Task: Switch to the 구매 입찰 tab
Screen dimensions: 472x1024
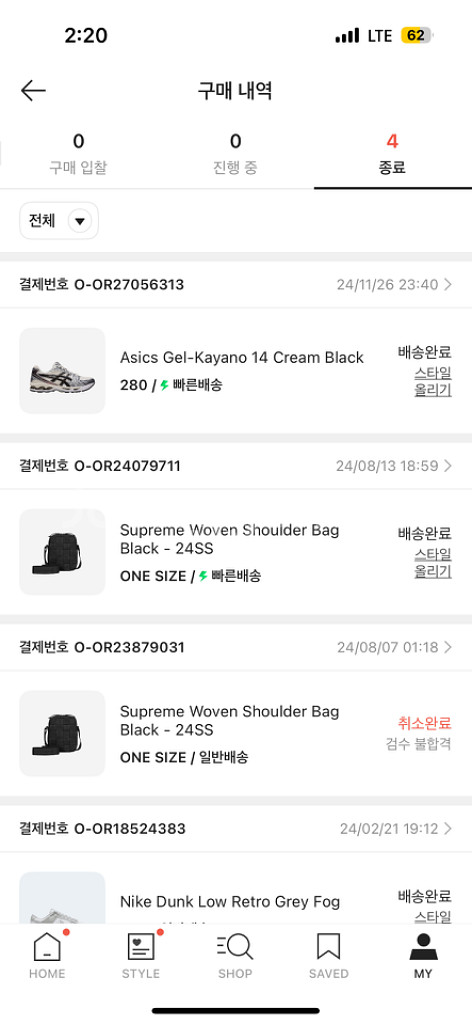Action: click(x=78, y=154)
